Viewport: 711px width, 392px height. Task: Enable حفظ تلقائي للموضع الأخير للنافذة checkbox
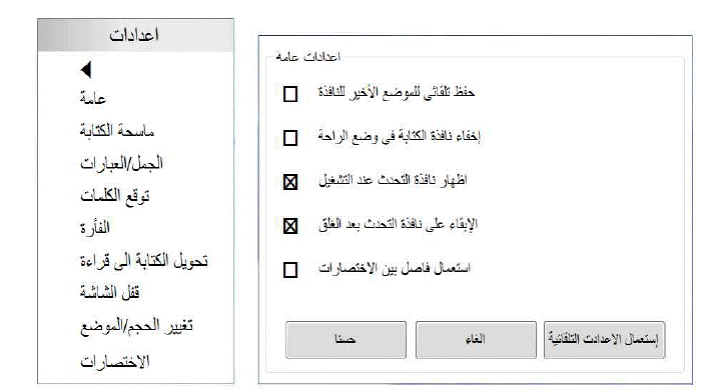click(x=290, y=94)
